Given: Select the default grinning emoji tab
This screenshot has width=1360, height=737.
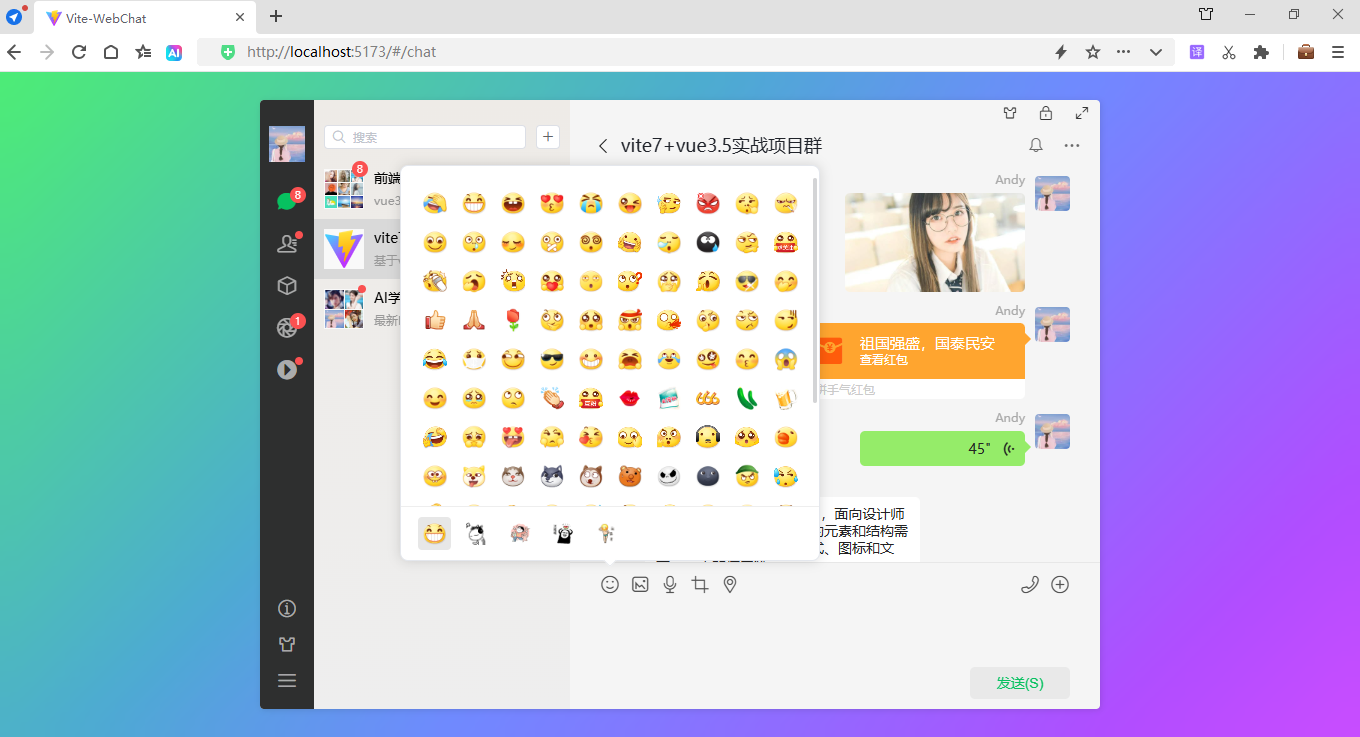Looking at the screenshot, I should pos(434,533).
